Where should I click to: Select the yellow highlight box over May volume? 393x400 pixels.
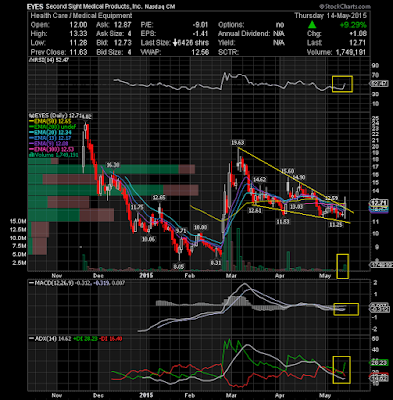tap(343, 266)
